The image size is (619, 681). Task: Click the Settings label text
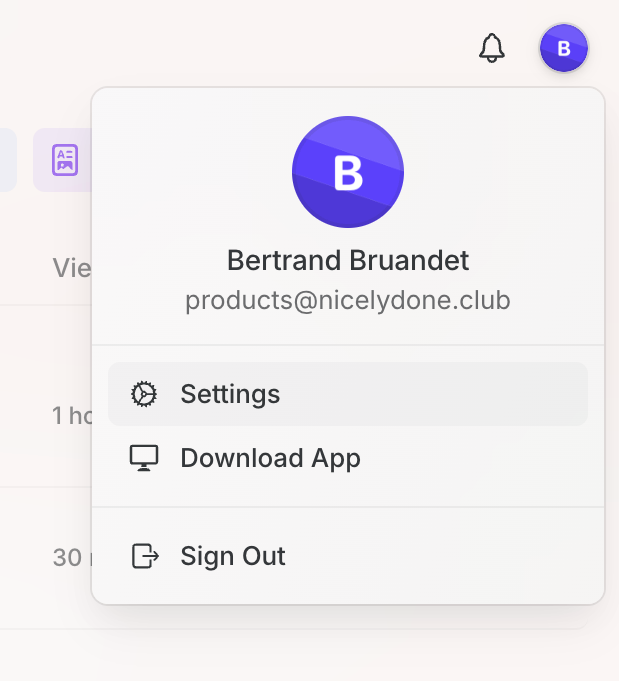click(x=230, y=394)
